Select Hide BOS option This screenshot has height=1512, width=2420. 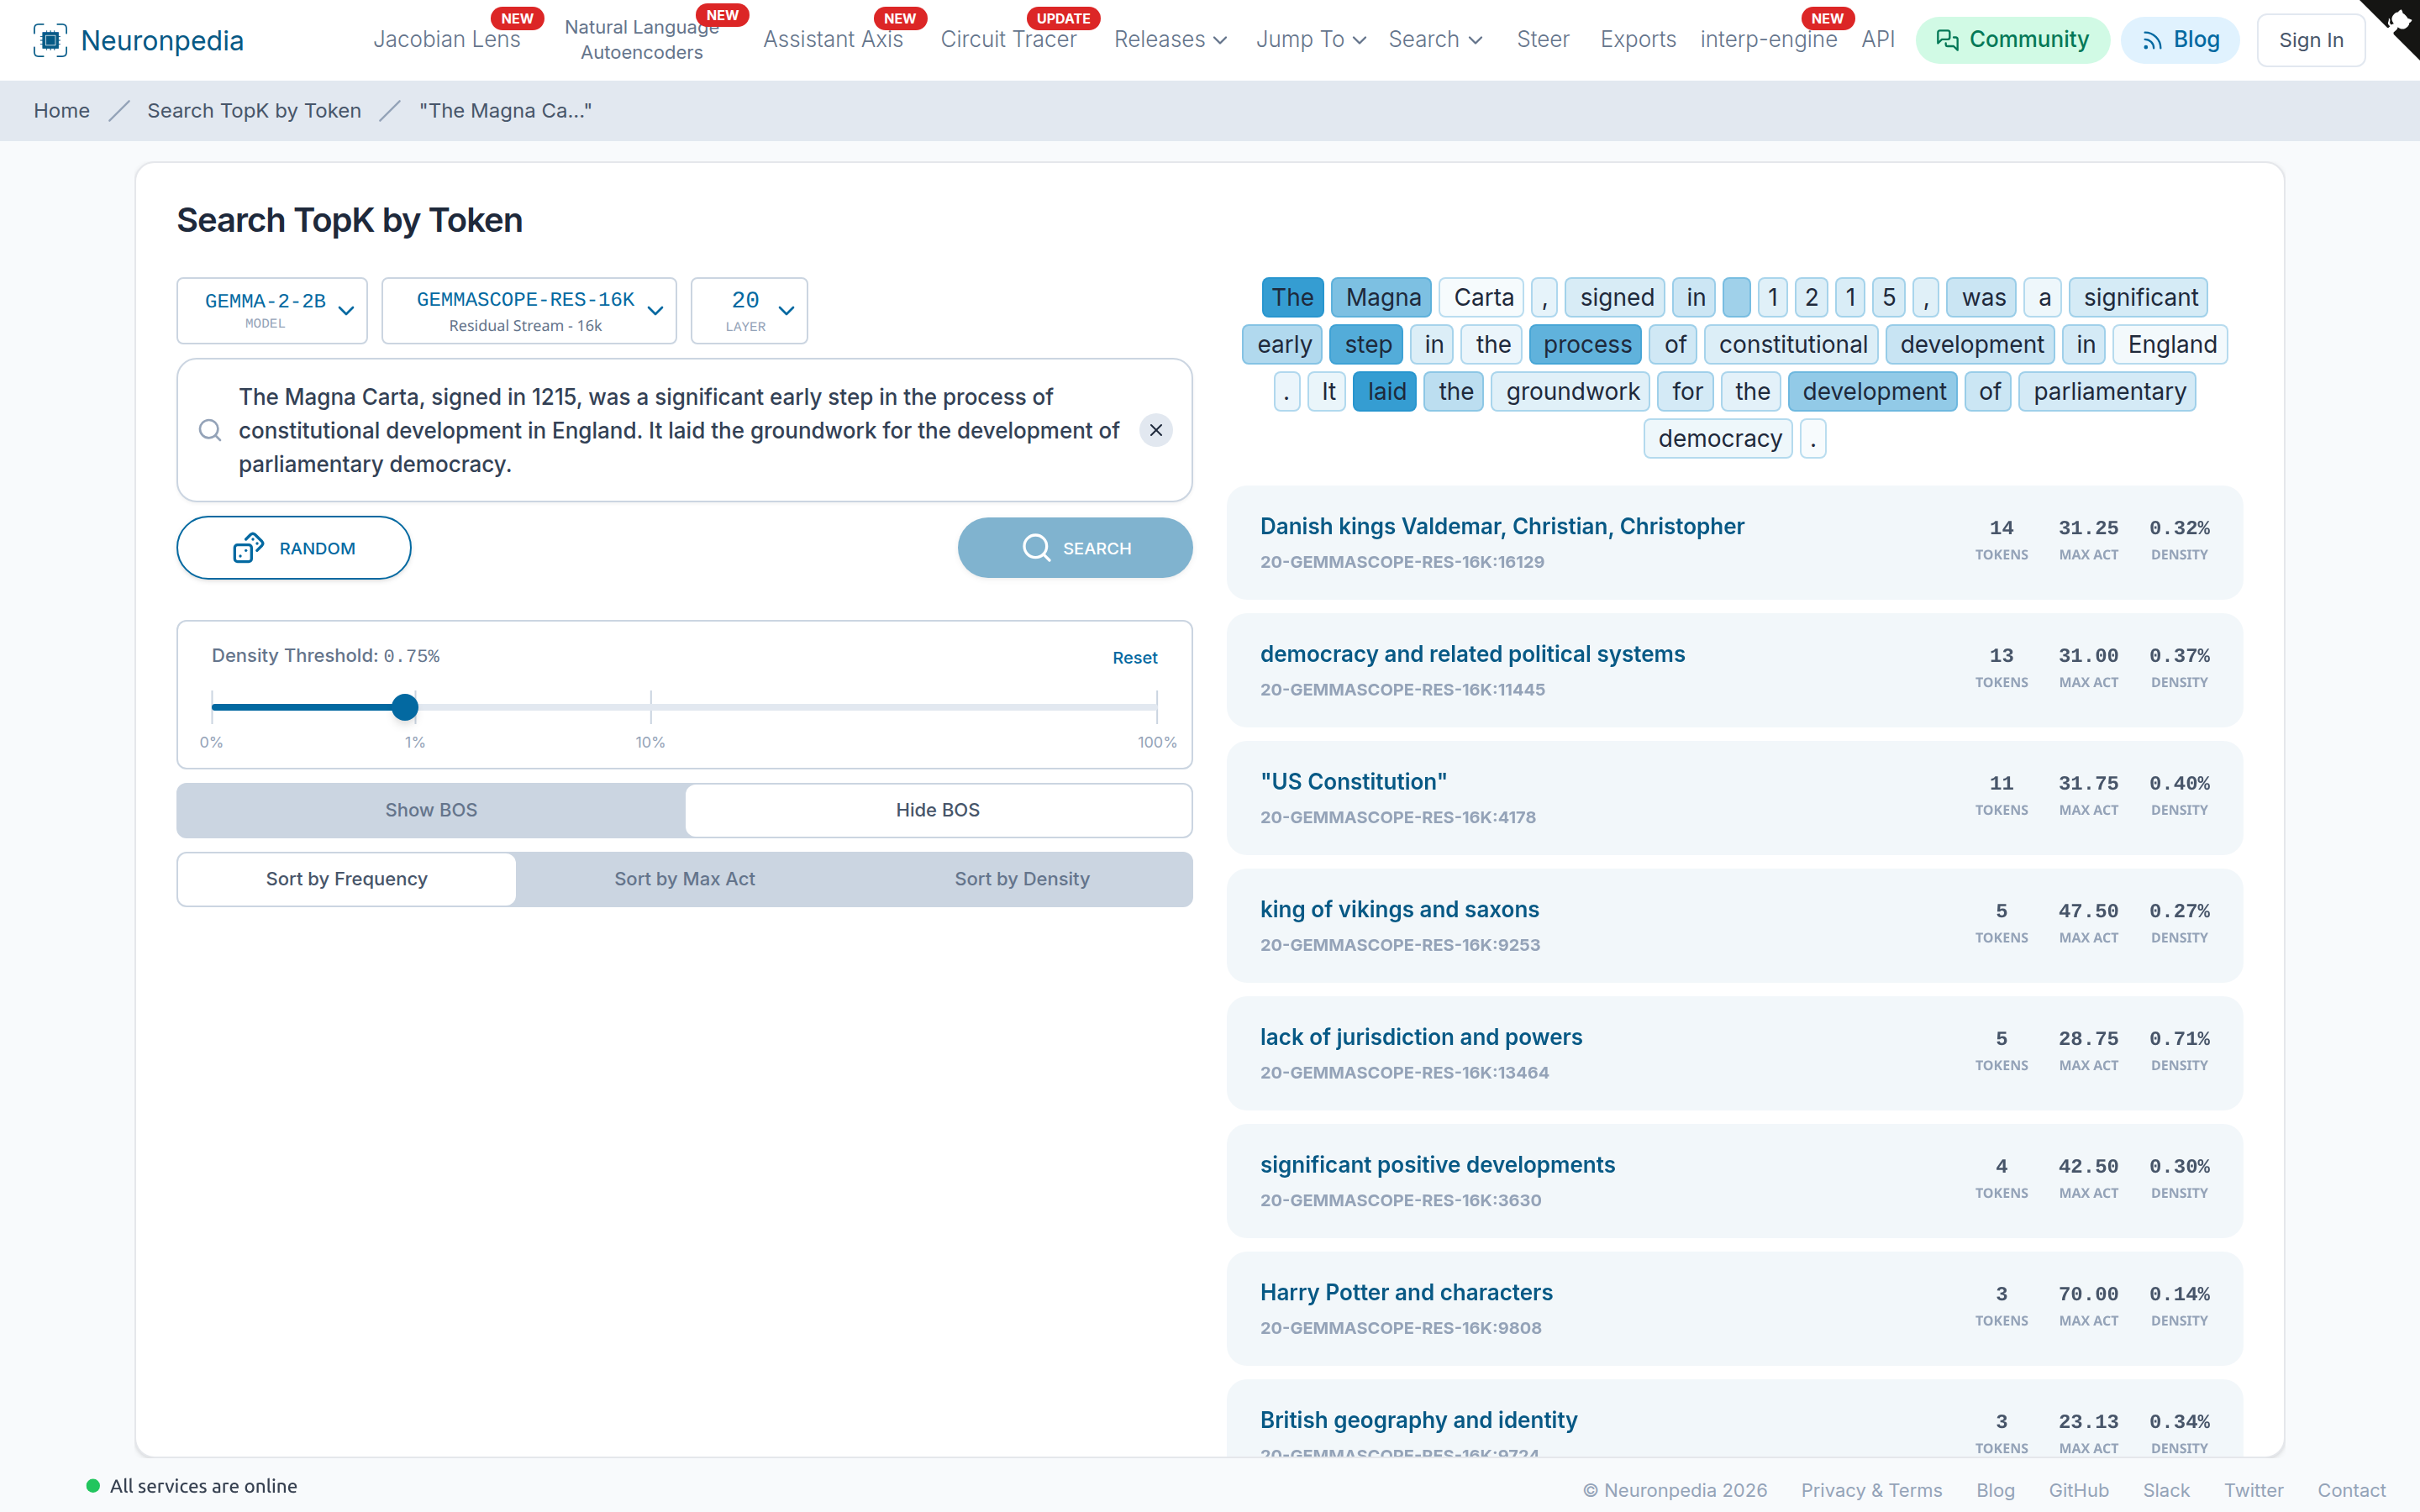tap(938, 810)
